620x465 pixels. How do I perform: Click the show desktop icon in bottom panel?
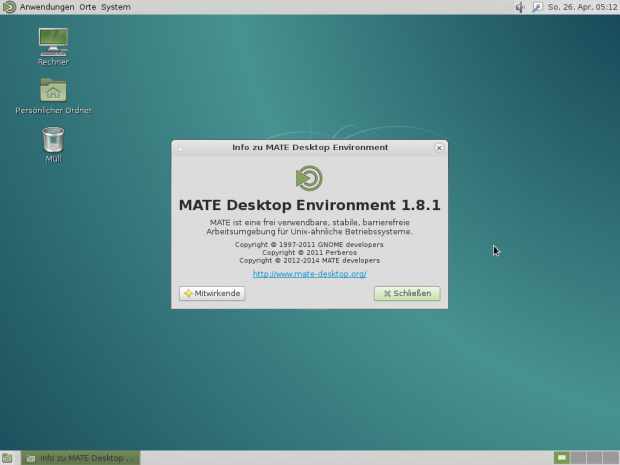7,458
